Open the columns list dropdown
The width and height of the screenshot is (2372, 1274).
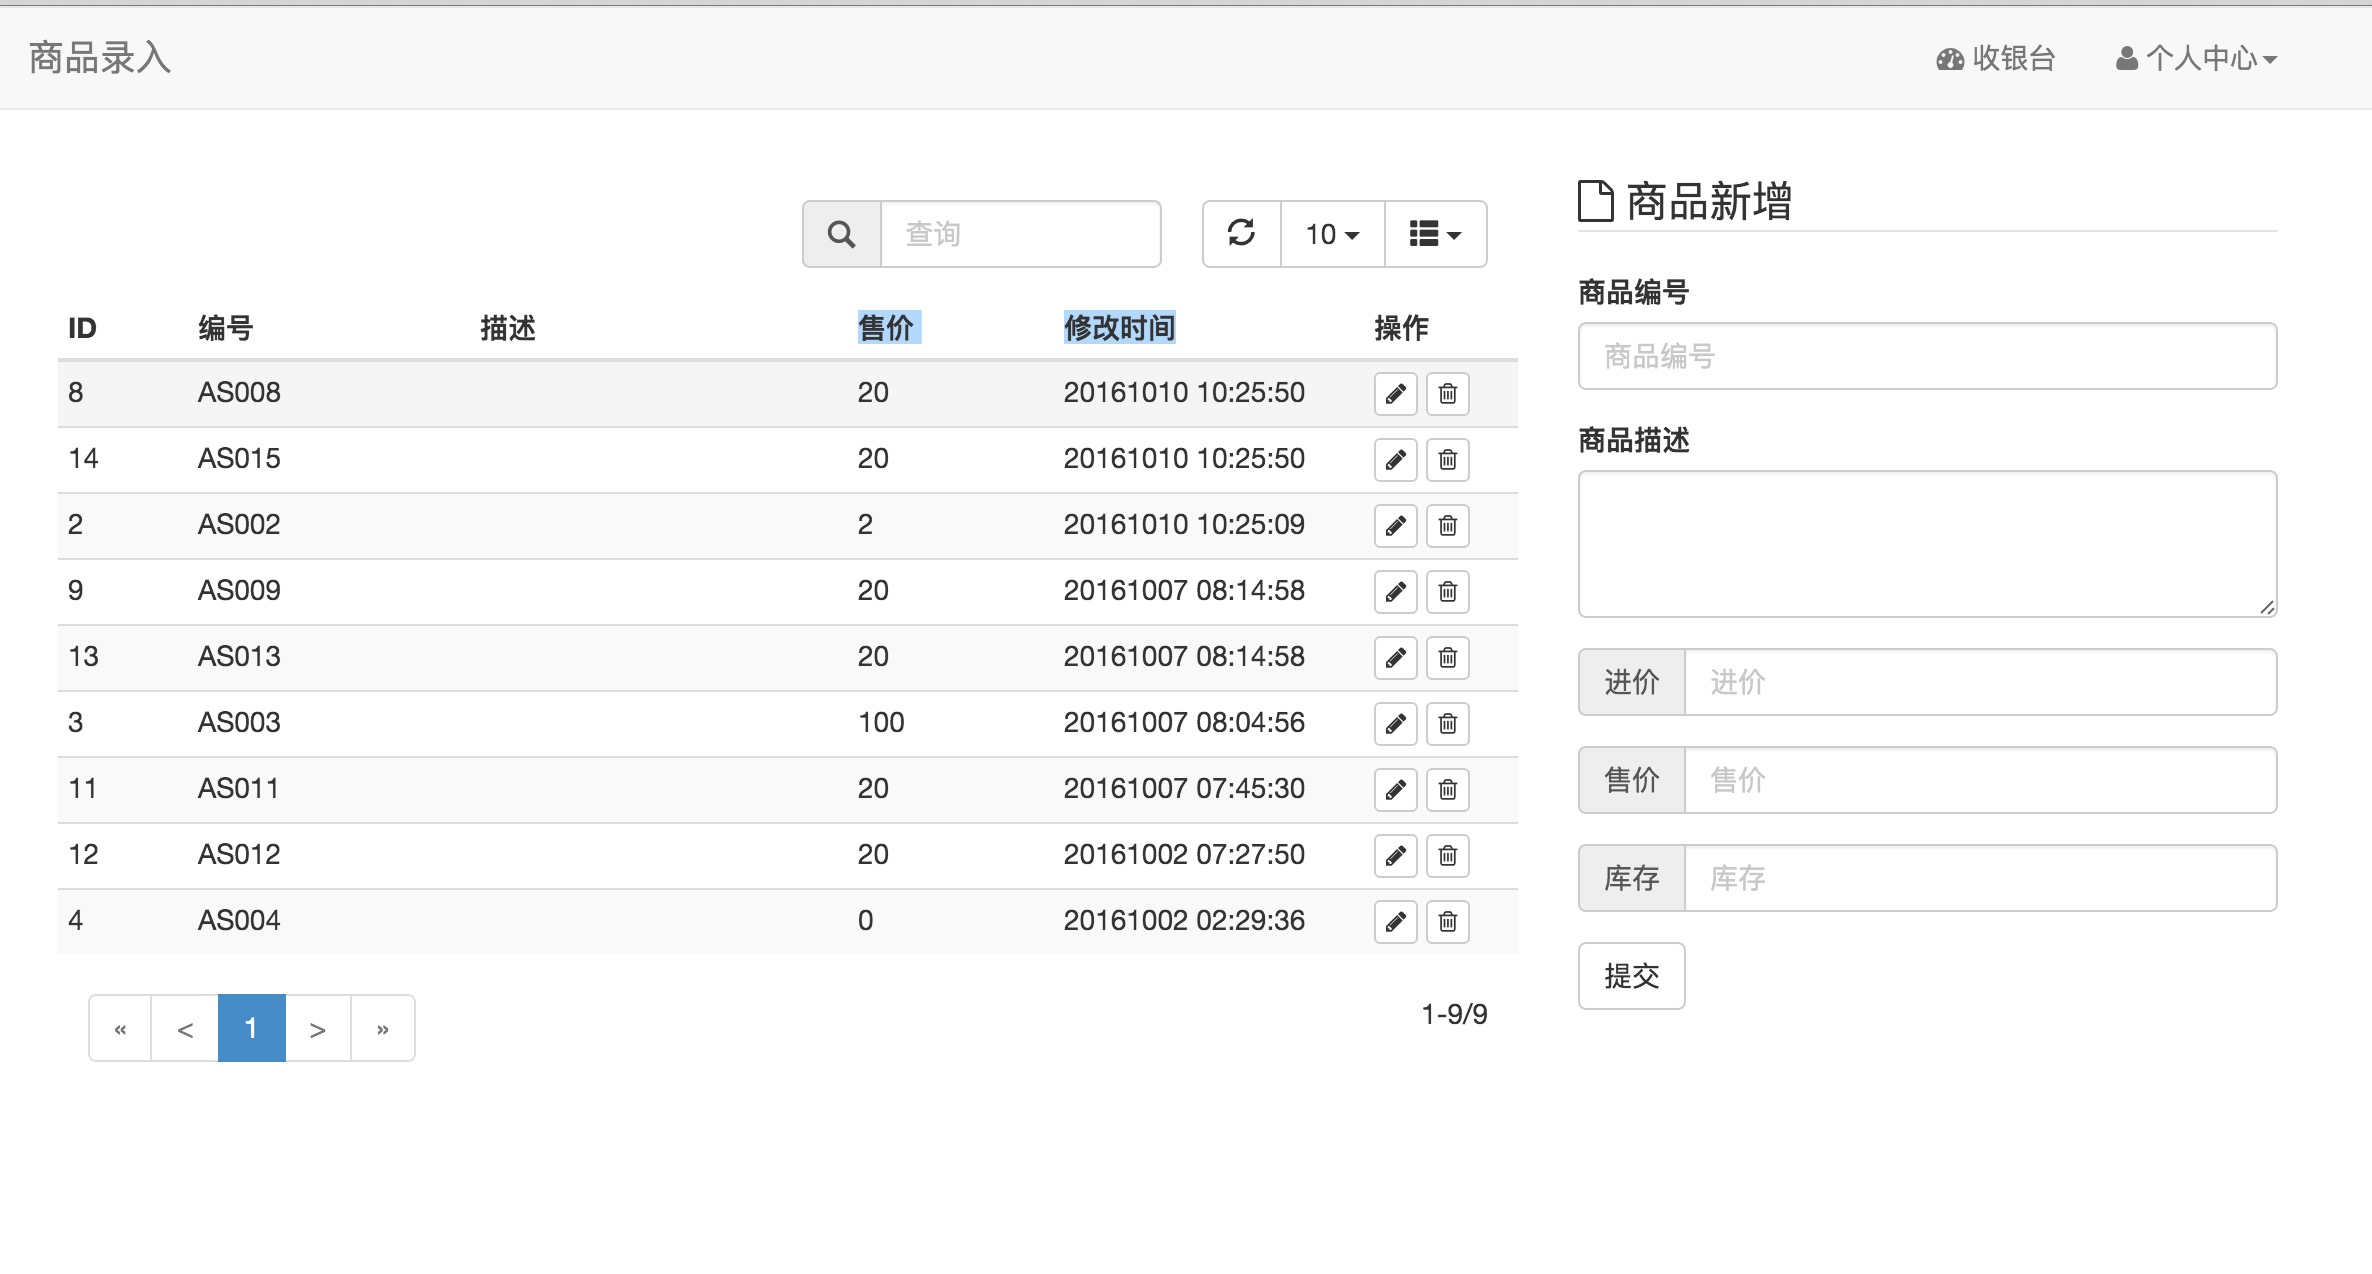coord(1435,234)
